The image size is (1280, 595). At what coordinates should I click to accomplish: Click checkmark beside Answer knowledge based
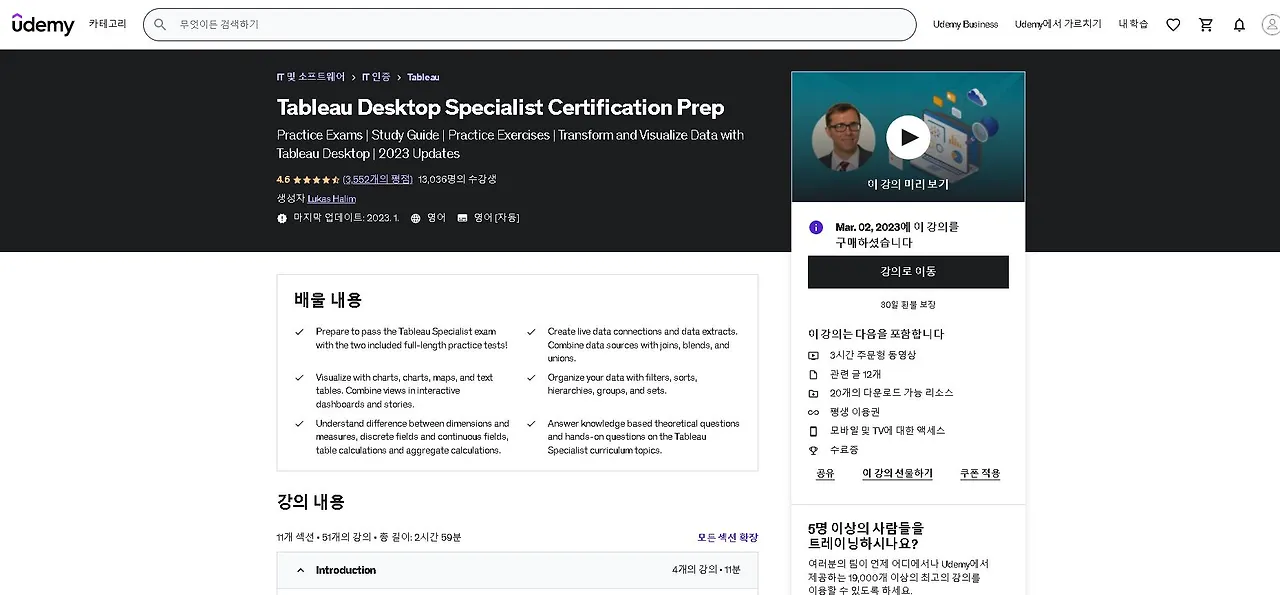click(x=531, y=424)
